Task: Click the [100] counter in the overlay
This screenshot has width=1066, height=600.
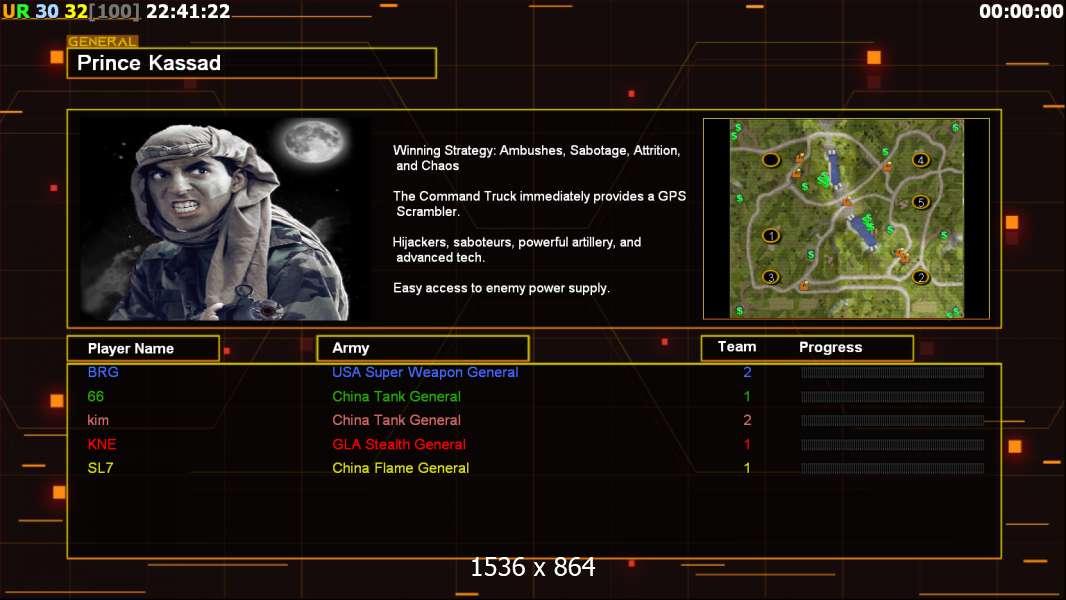Action: pyautogui.click(x=115, y=11)
